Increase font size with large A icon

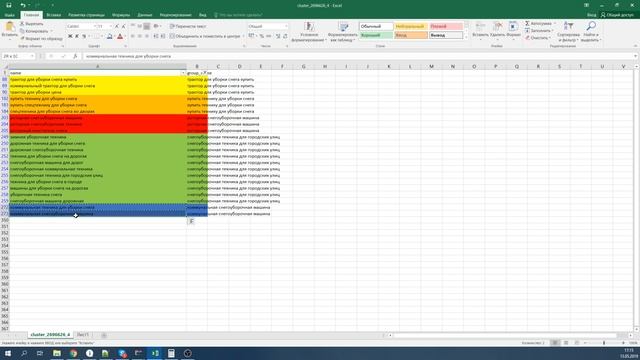coord(117,26)
